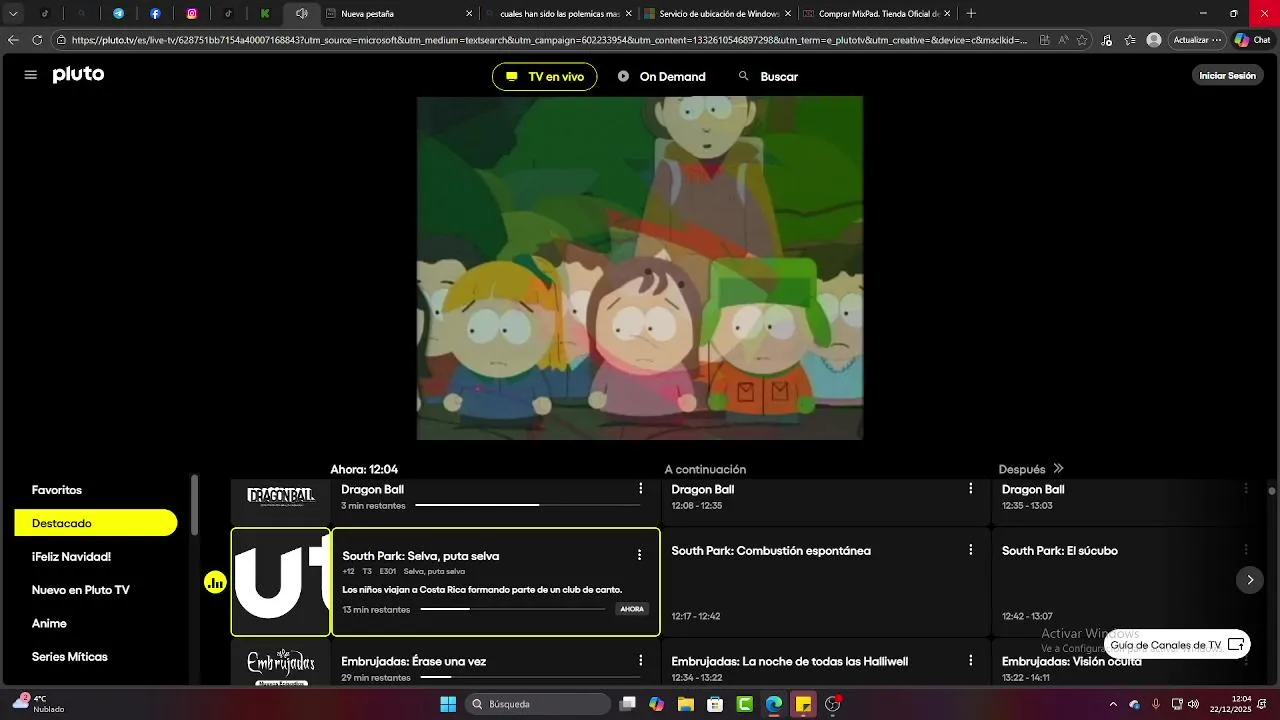Switch to the pinned Telegram tab
Screen dimensions: 1280x720
[x=118, y=14]
